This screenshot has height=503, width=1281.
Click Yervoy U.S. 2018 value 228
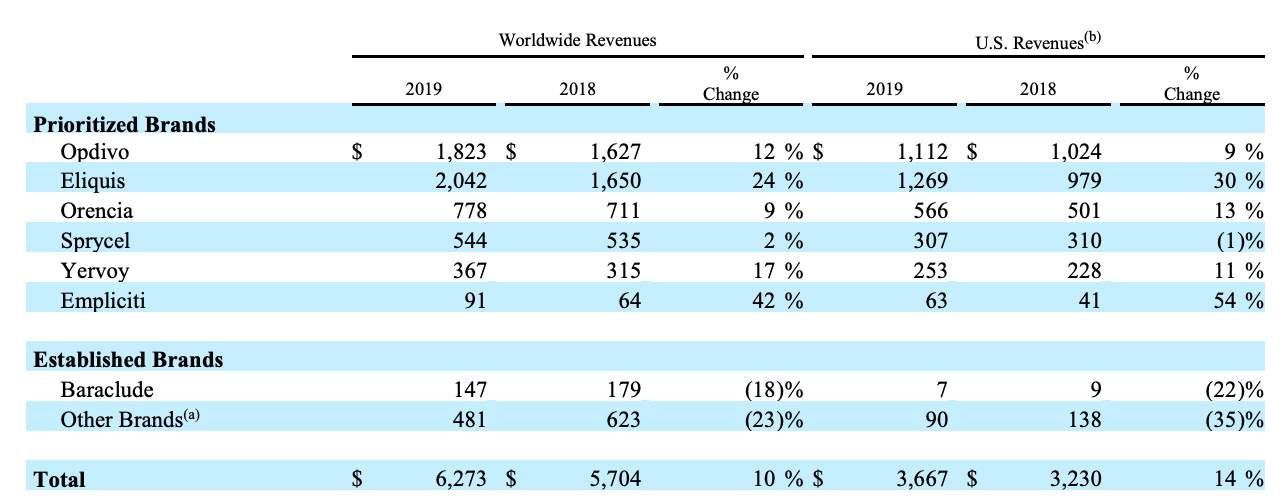[x=1083, y=270]
